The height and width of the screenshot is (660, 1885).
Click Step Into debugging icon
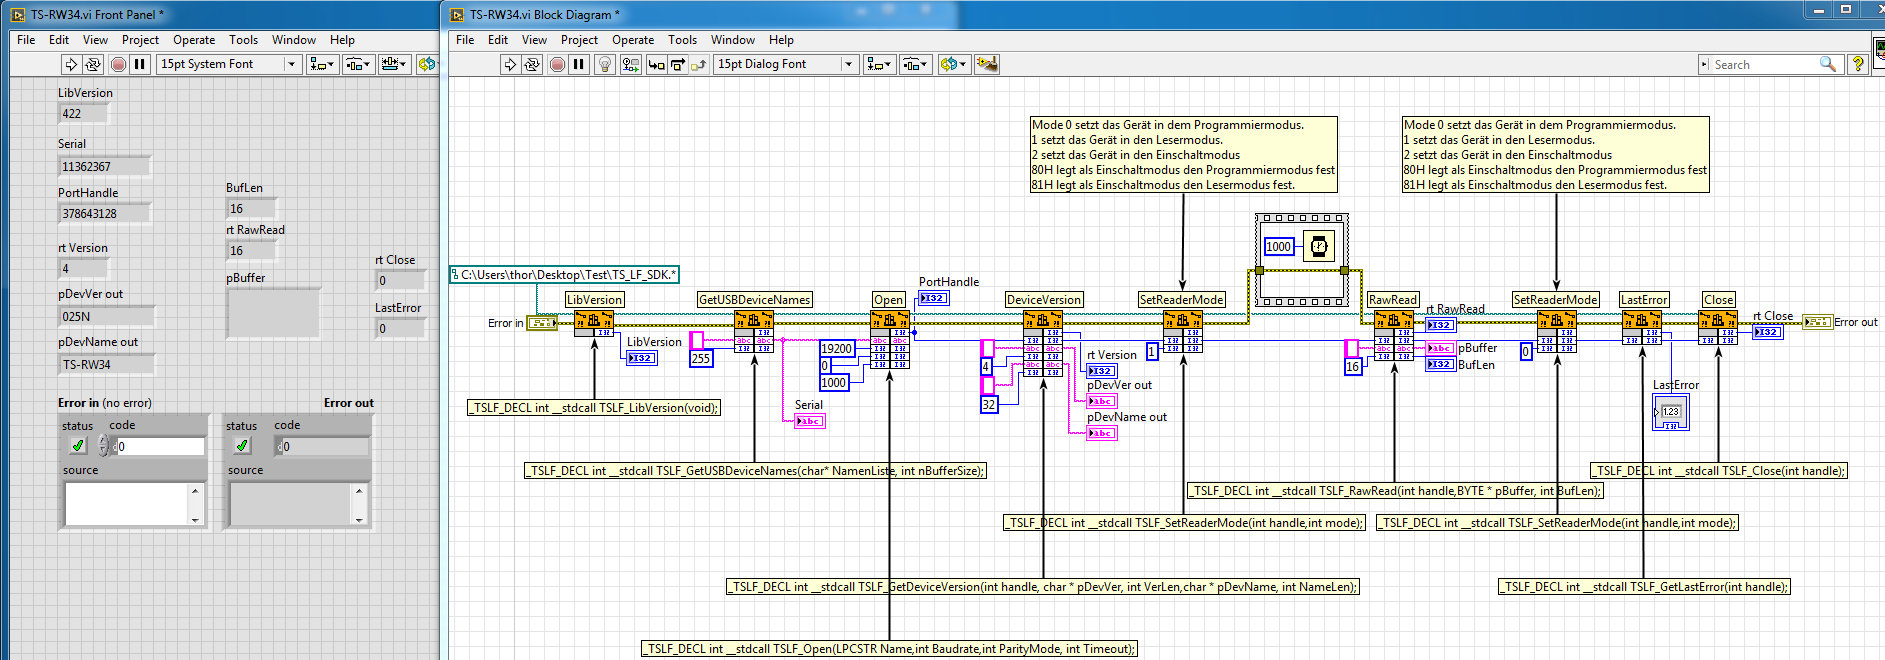pyautogui.click(x=656, y=64)
